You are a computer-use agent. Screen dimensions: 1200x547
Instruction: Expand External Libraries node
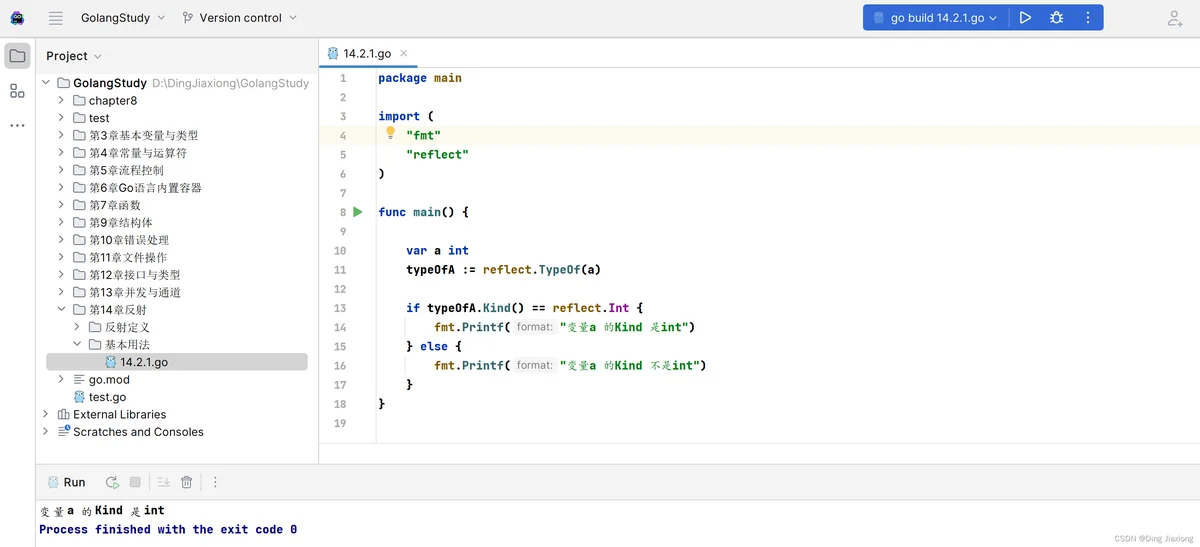click(46, 414)
